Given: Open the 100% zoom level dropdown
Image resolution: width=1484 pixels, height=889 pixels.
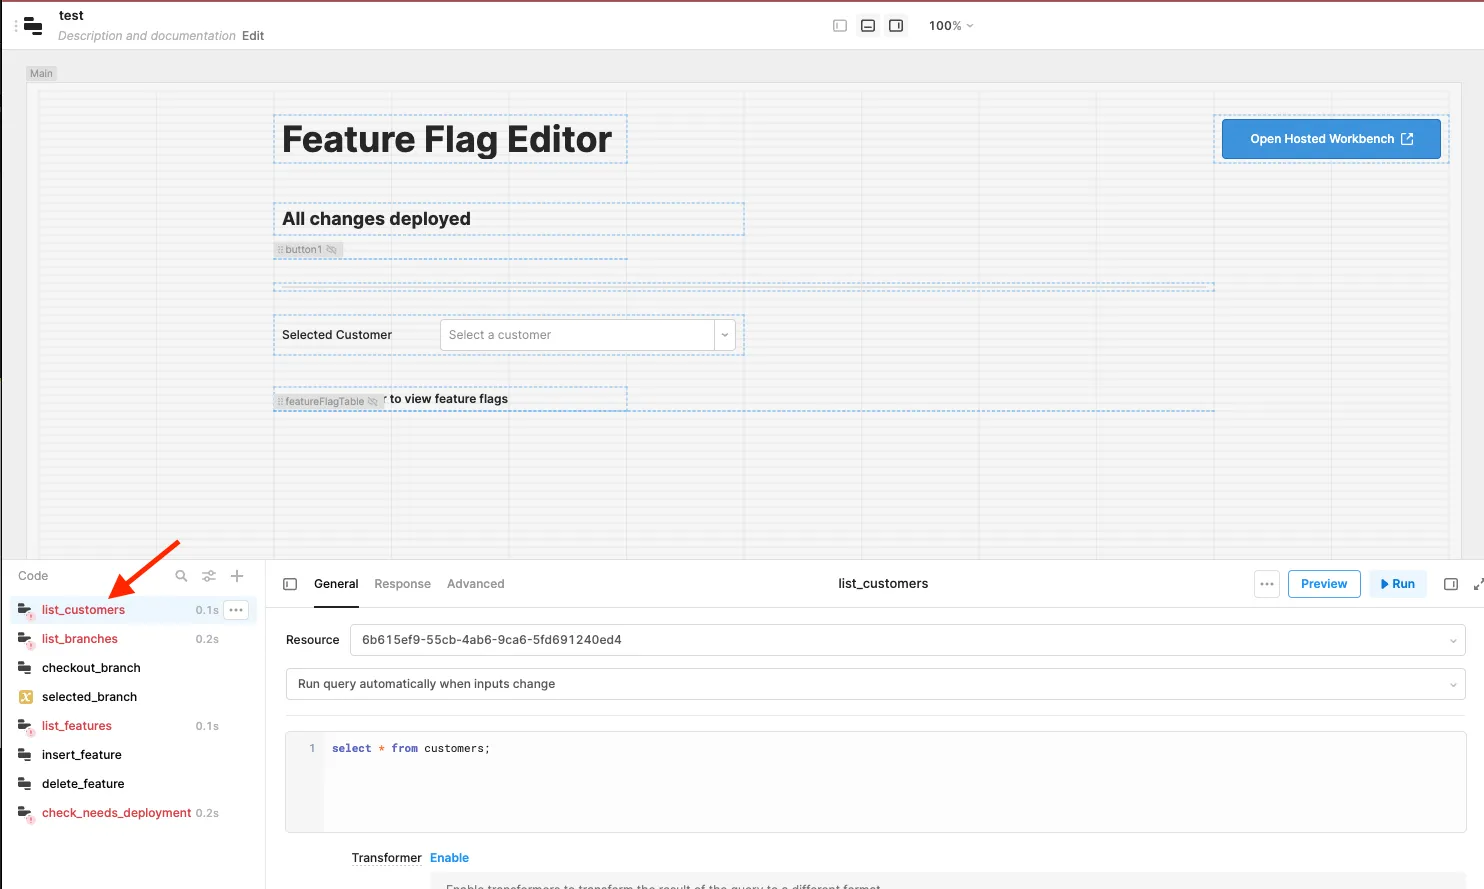Looking at the screenshot, I should [950, 26].
